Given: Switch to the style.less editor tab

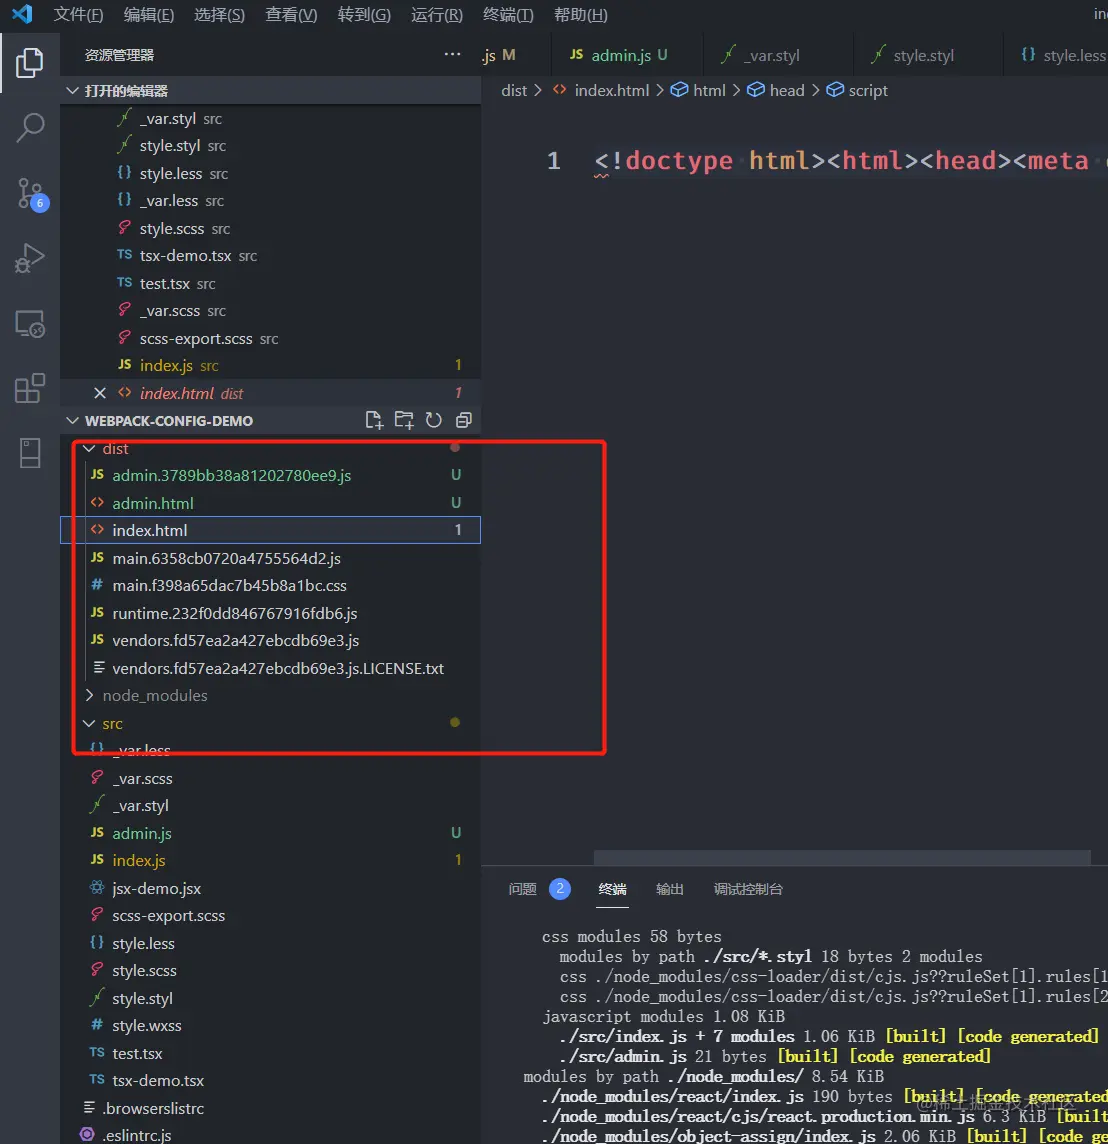Looking at the screenshot, I should pos(1056,55).
